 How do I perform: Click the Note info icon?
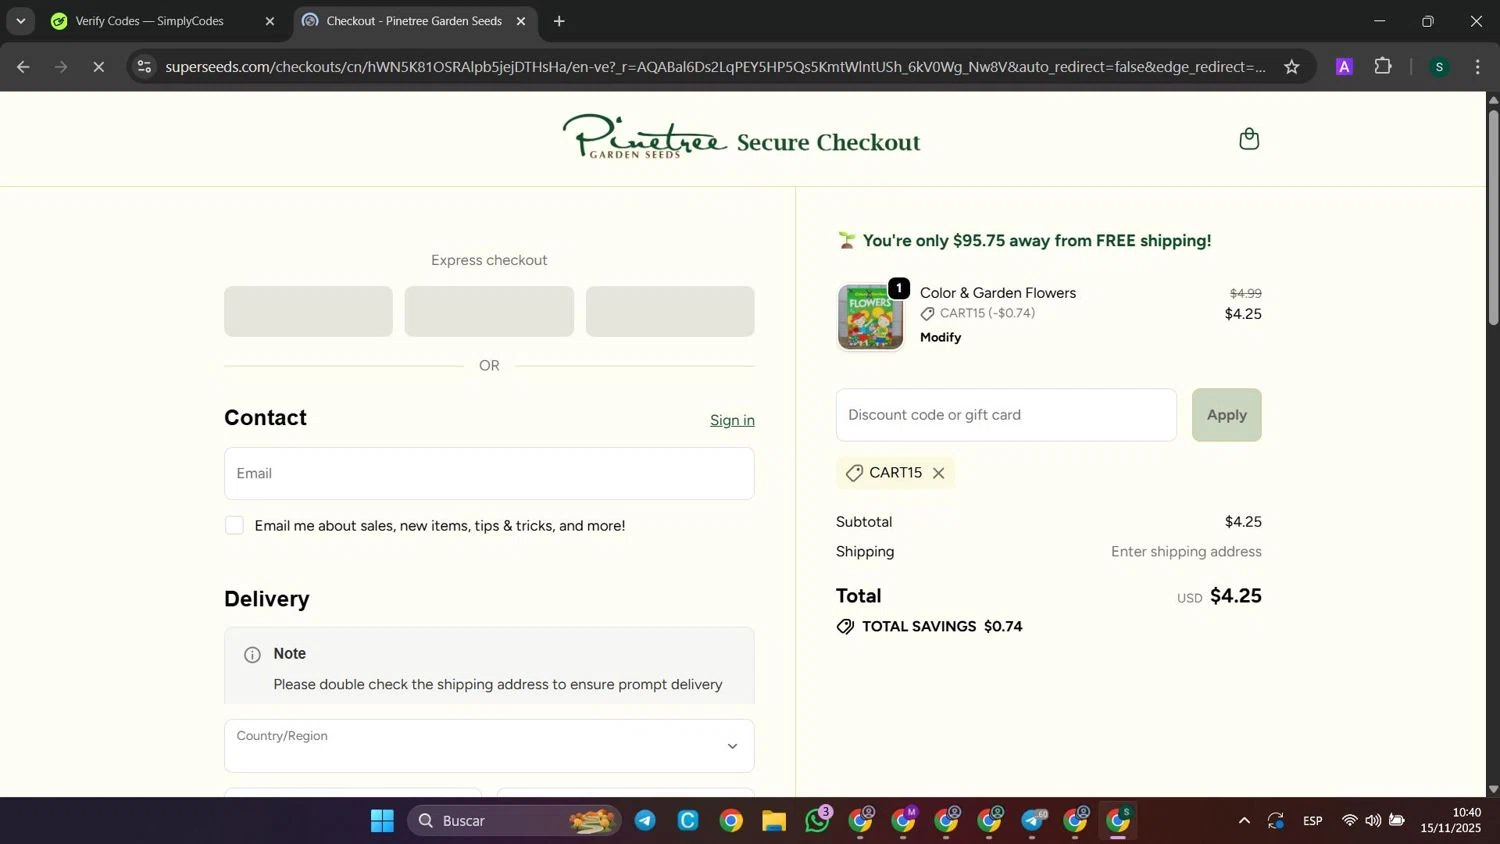tap(252, 655)
